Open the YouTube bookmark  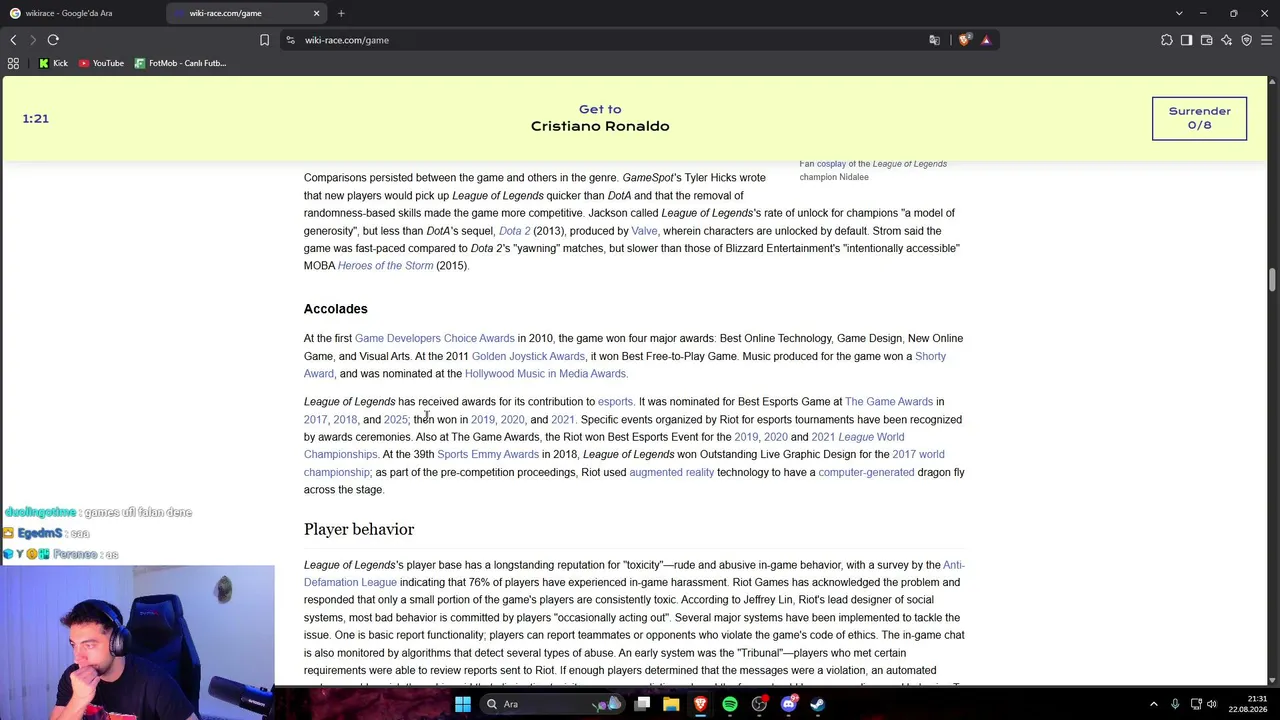point(101,63)
